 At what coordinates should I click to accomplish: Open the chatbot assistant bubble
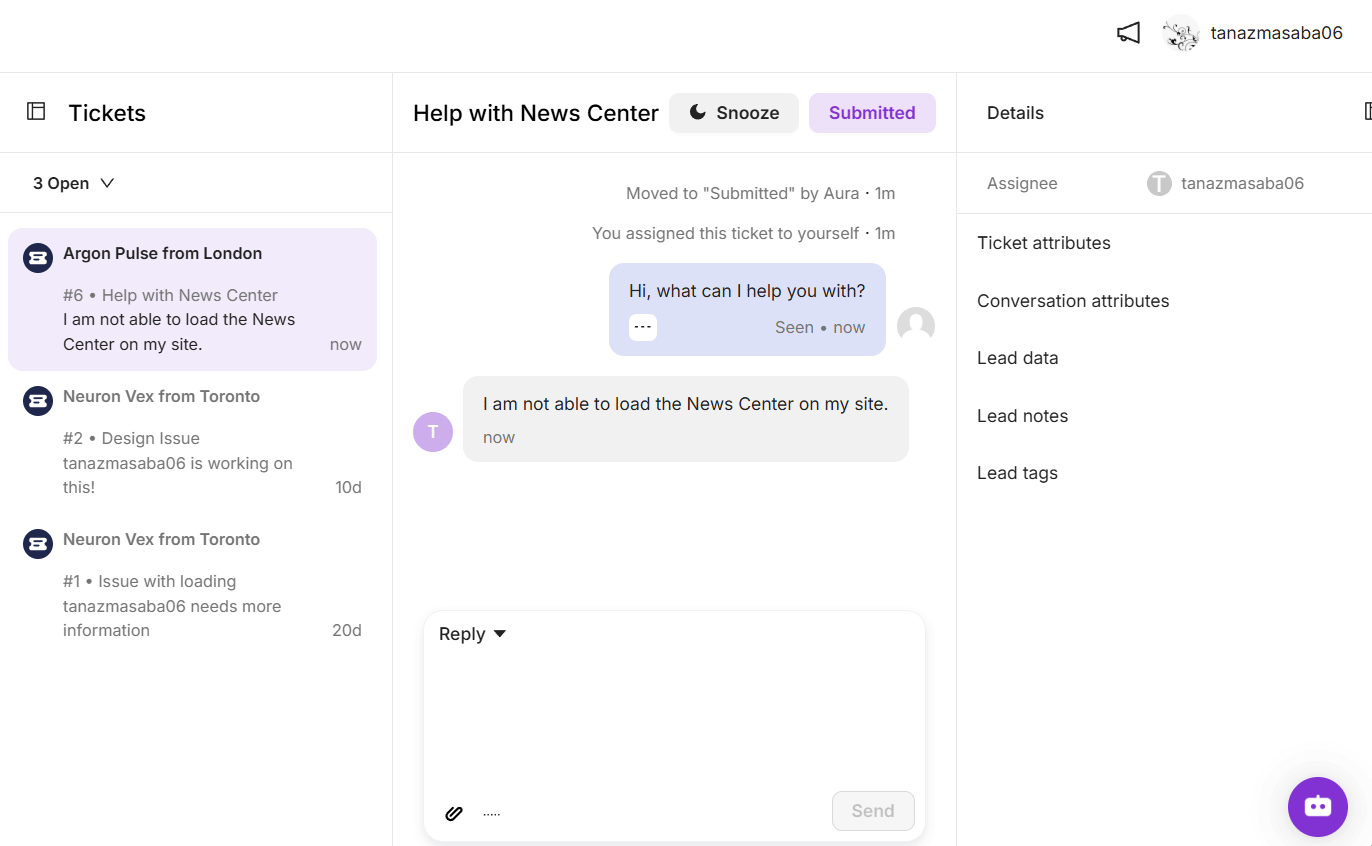[1318, 807]
